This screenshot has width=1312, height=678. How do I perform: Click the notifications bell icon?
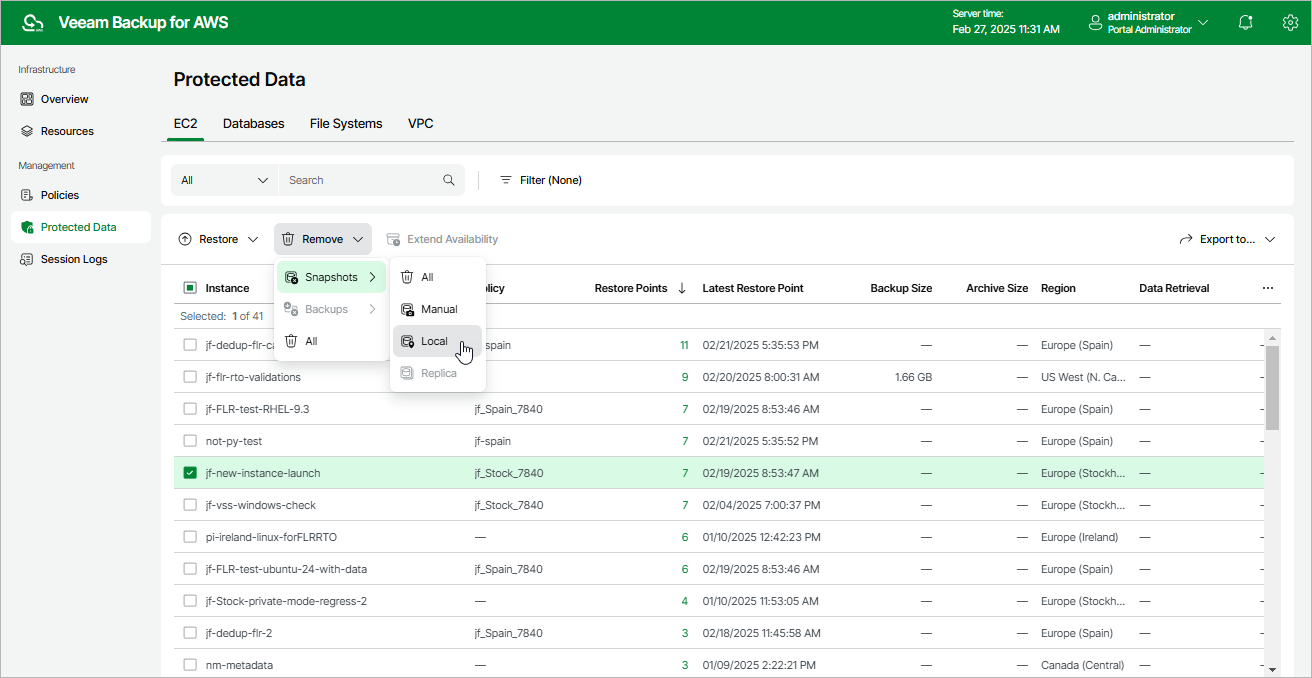tap(1245, 23)
